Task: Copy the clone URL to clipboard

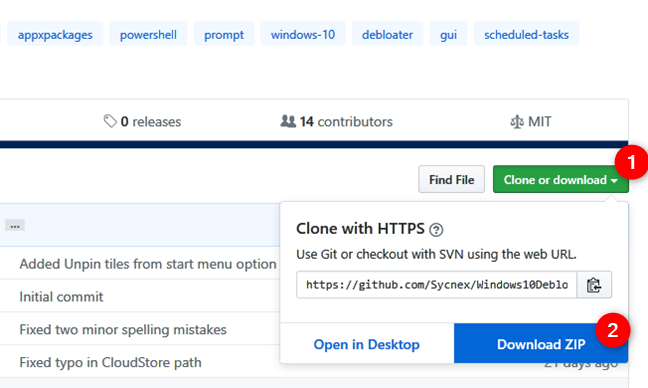Action: (594, 285)
